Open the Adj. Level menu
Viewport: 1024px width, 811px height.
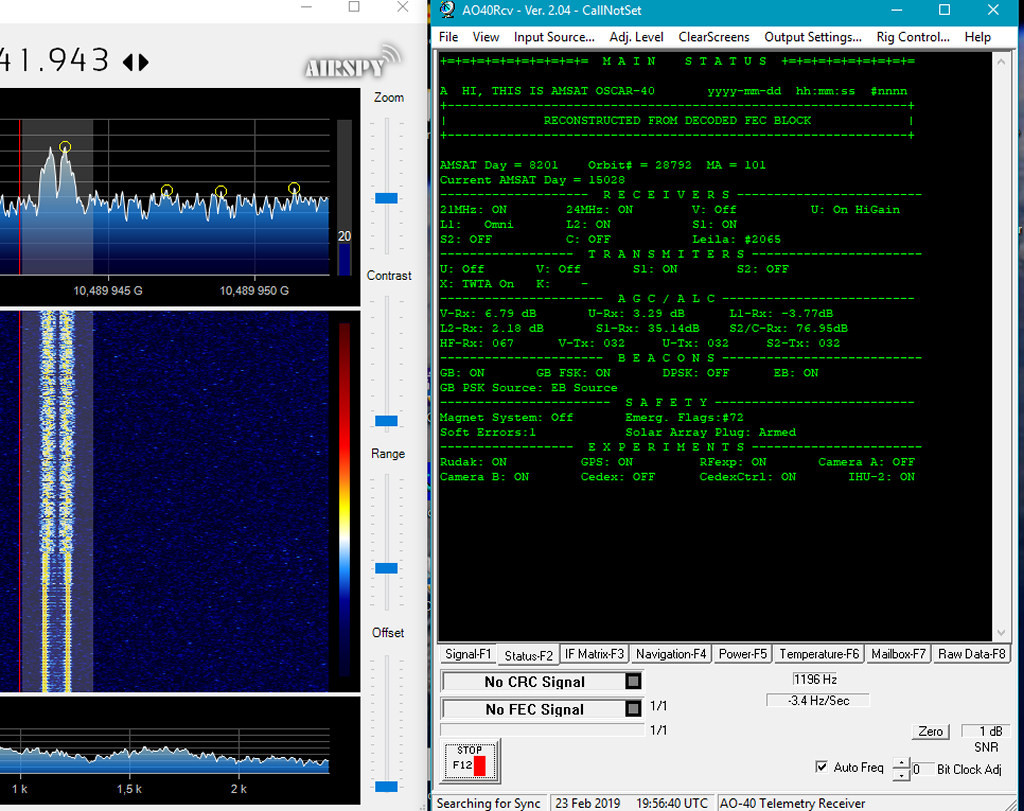tap(636, 37)
